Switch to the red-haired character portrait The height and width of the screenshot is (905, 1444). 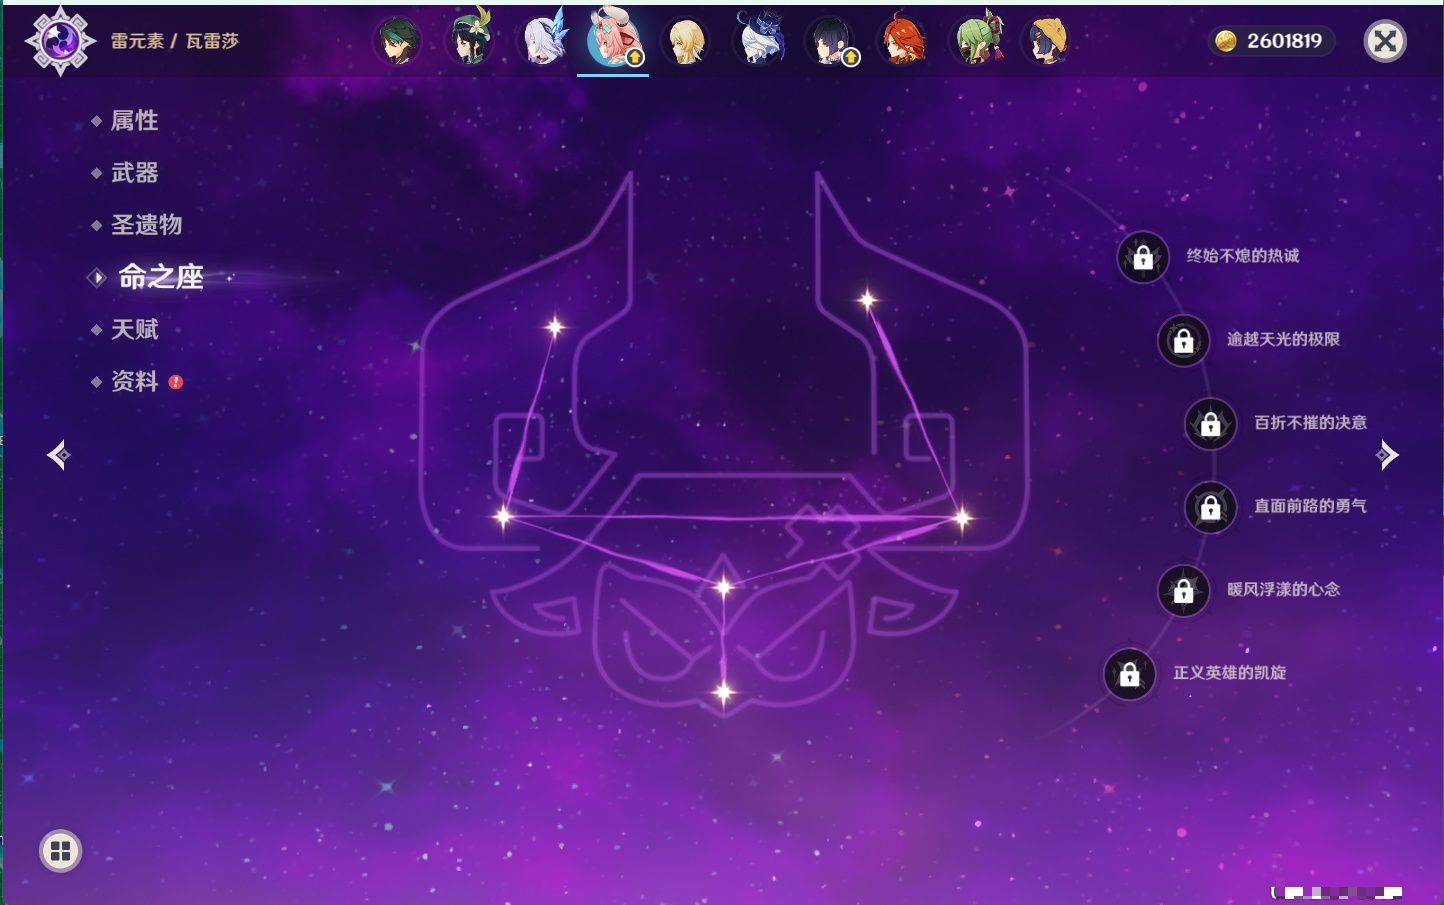tap(903, 41)
